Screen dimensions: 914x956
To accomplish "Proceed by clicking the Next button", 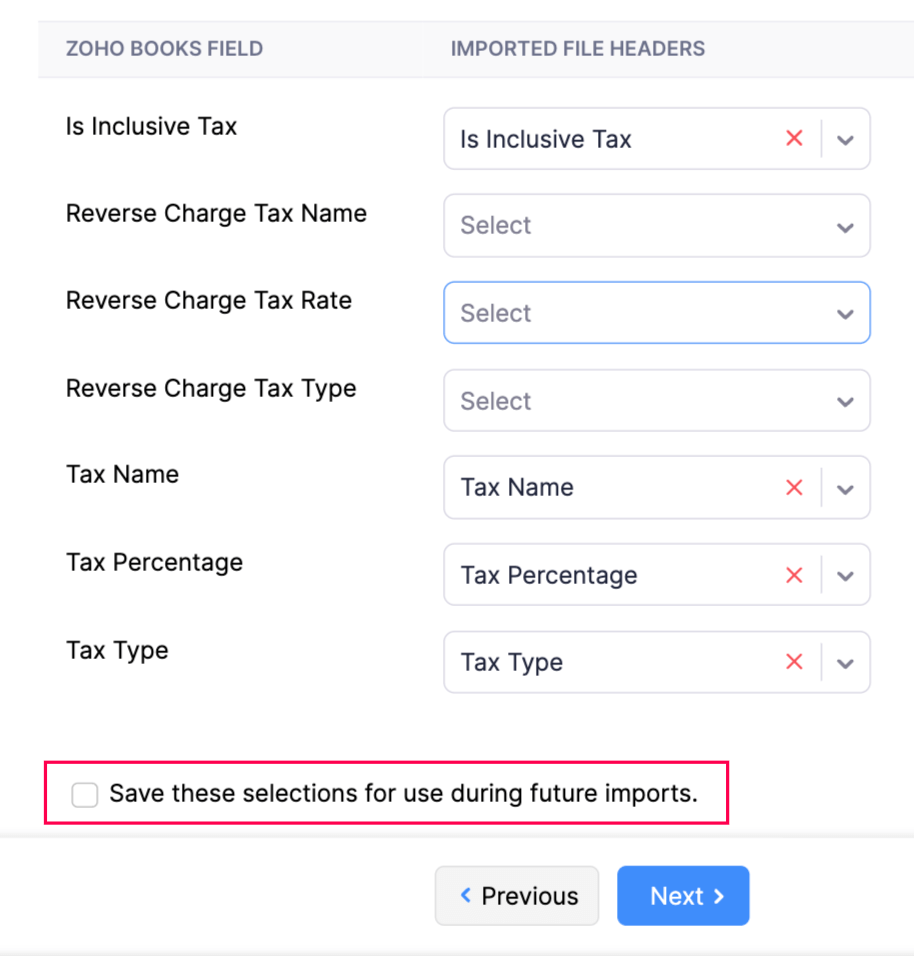I will (683, 895).
